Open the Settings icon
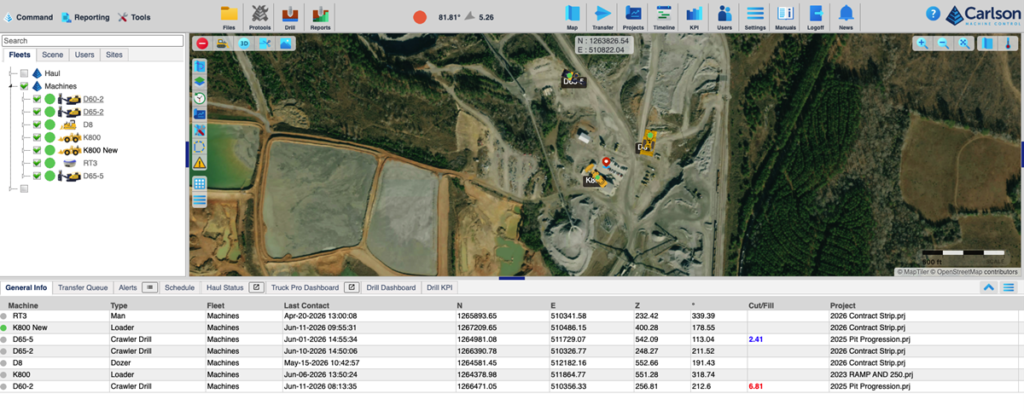The width and height of the screenshot is (1024, 417). (756, 16)
